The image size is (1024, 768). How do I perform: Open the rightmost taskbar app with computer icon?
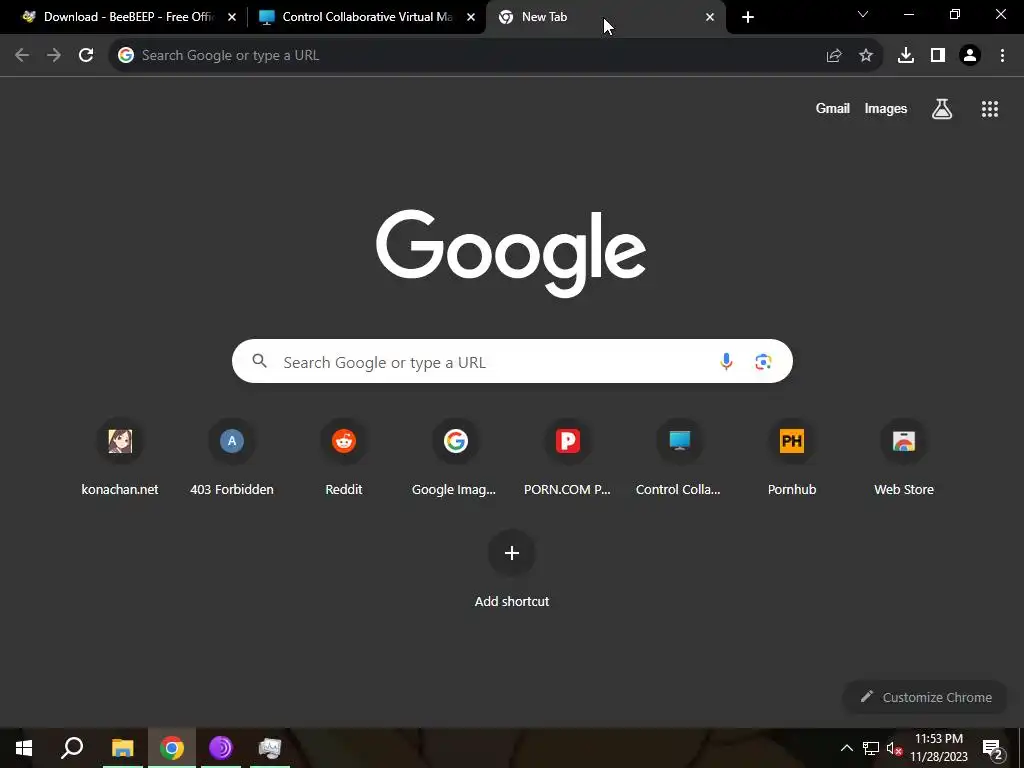click(x=270, y=748)
